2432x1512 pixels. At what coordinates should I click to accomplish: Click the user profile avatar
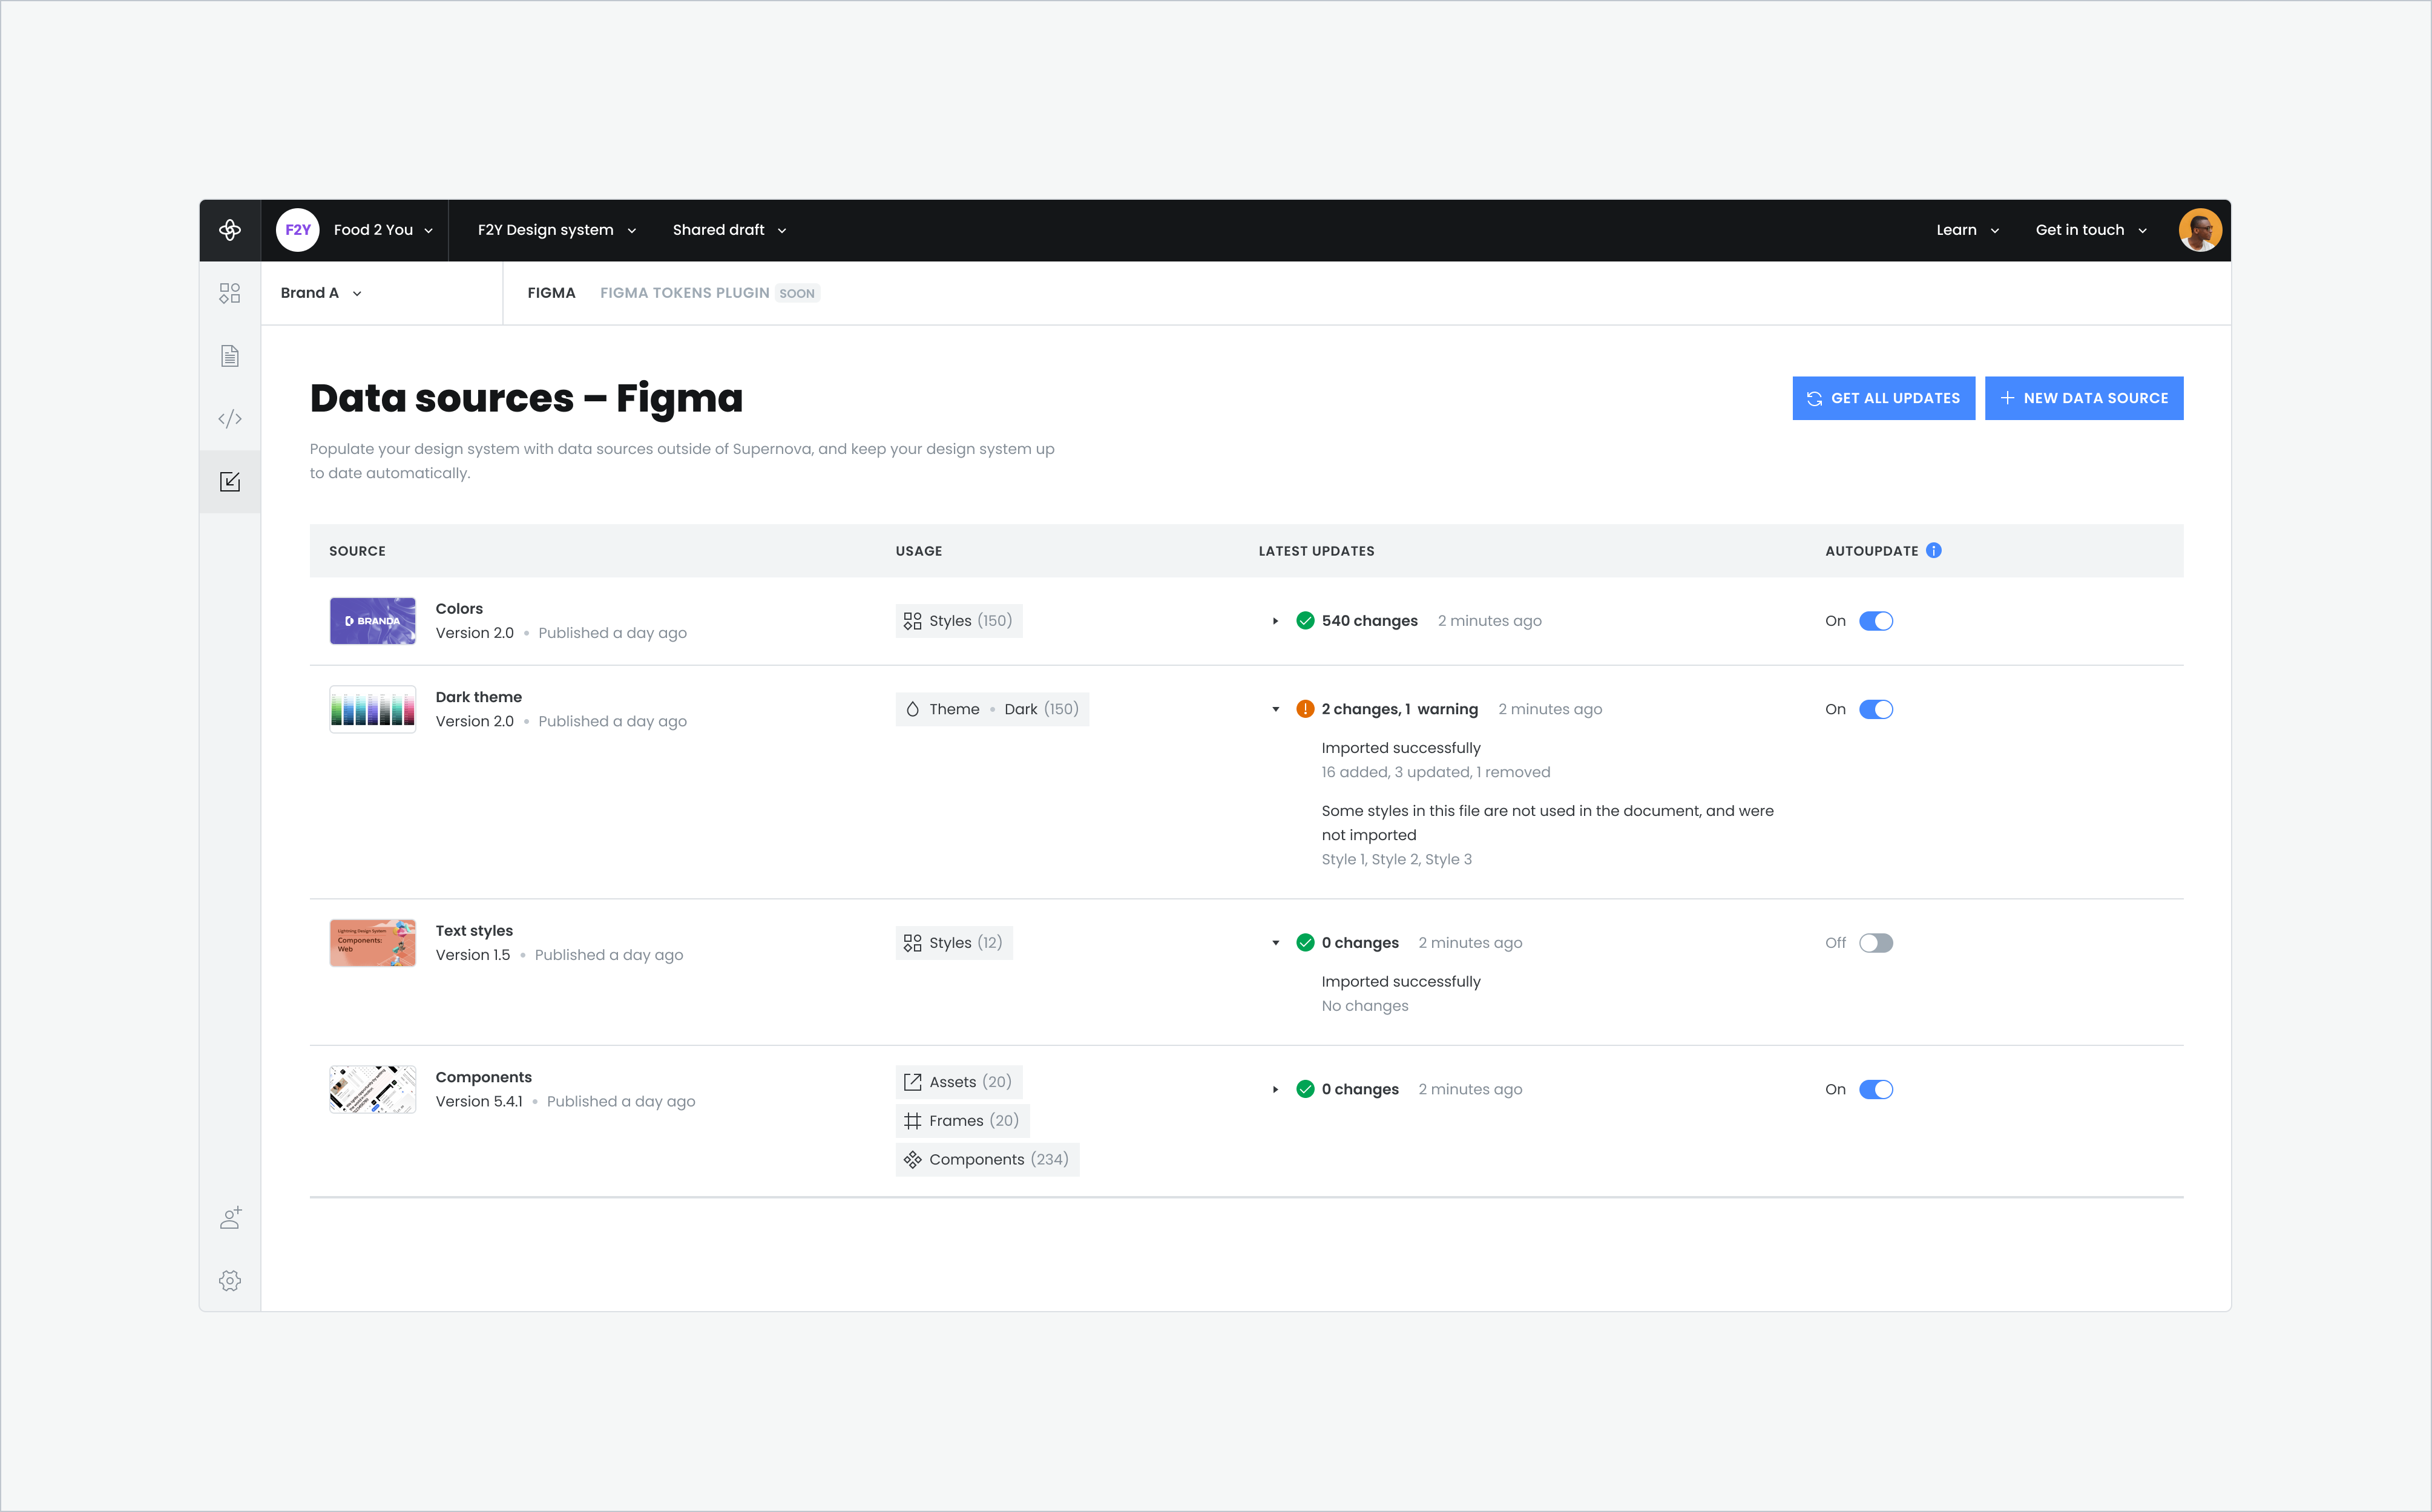tap(2200, 230)
